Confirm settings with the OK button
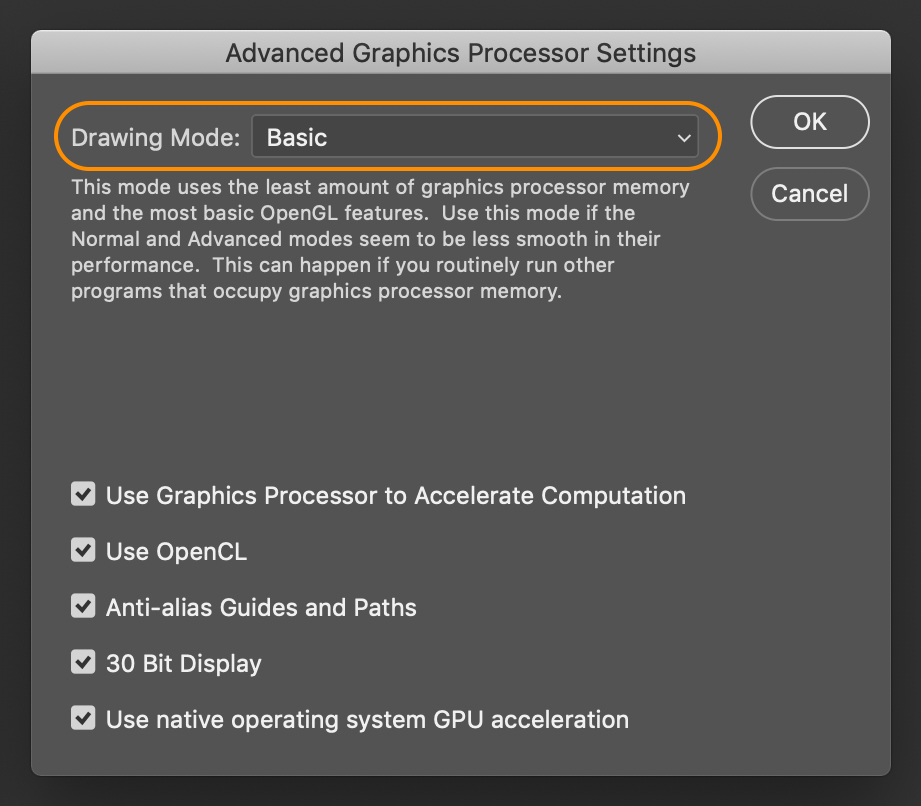This screenshot has height=806, width=921. [810, 122]
